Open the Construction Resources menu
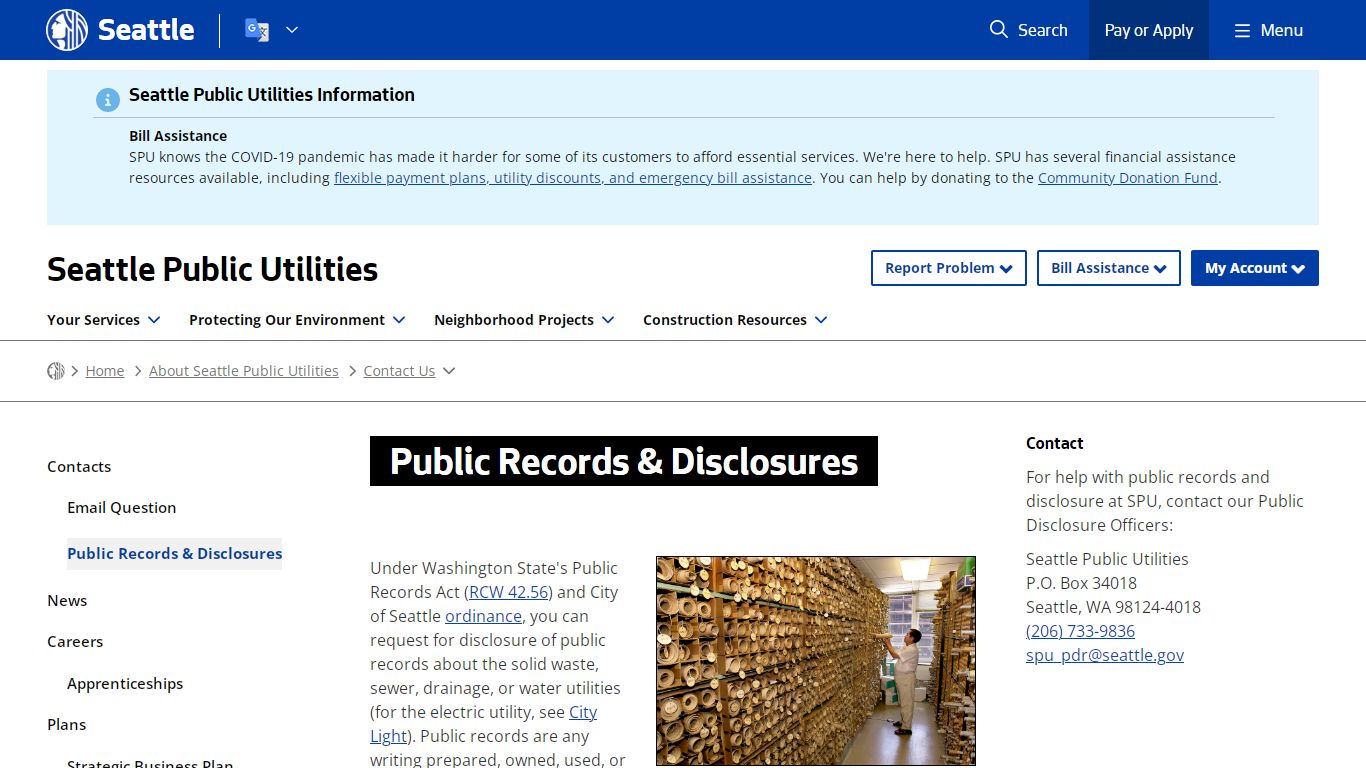 [735, 320]
